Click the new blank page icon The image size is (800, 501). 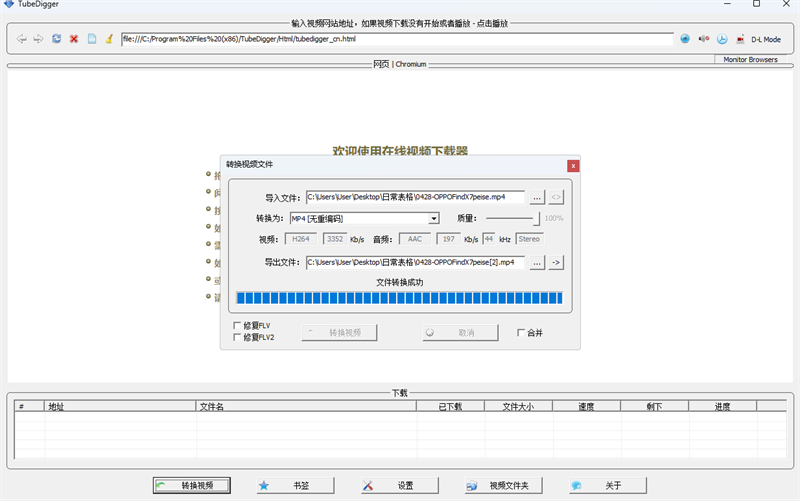[x=91, y=39]
